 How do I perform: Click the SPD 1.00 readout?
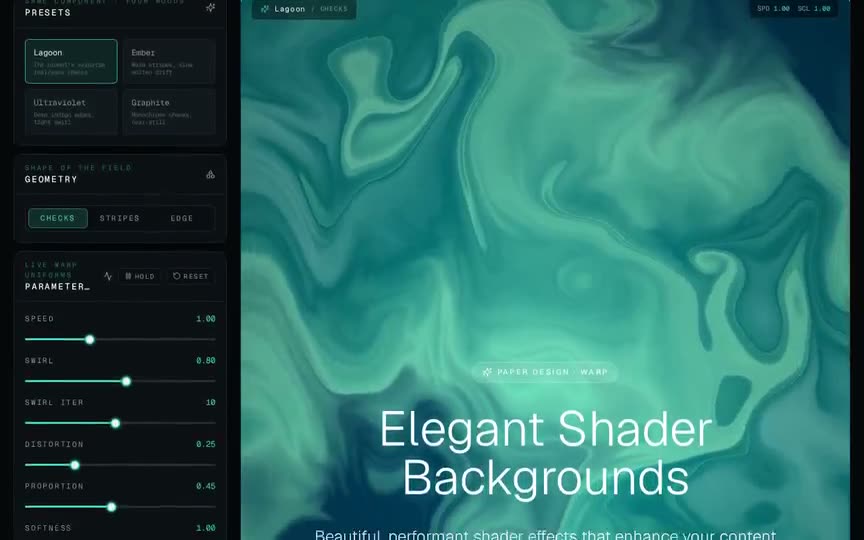click(x=773, y=8)
